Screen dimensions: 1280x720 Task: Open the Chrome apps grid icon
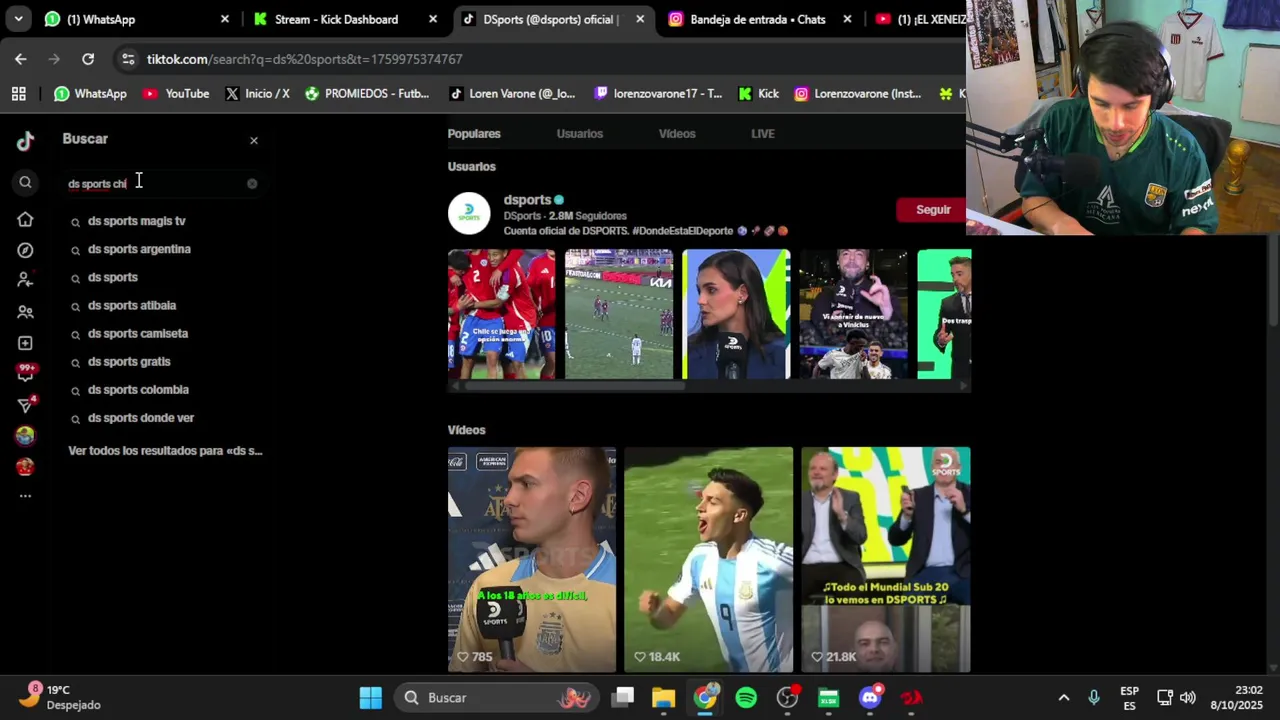point(18,94)
